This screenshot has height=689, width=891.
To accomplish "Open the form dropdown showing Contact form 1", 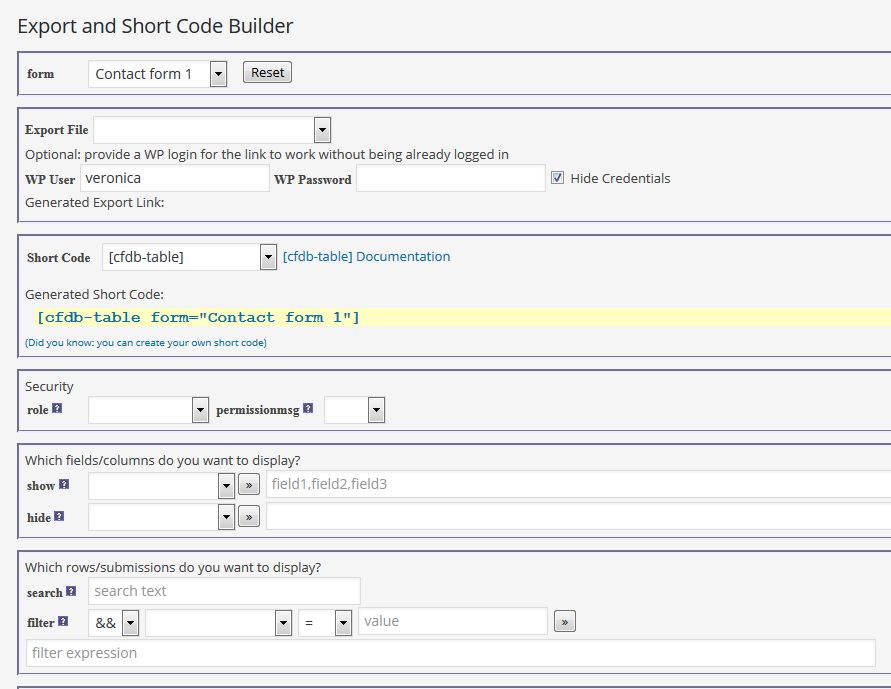I will (x=157, y=74).
